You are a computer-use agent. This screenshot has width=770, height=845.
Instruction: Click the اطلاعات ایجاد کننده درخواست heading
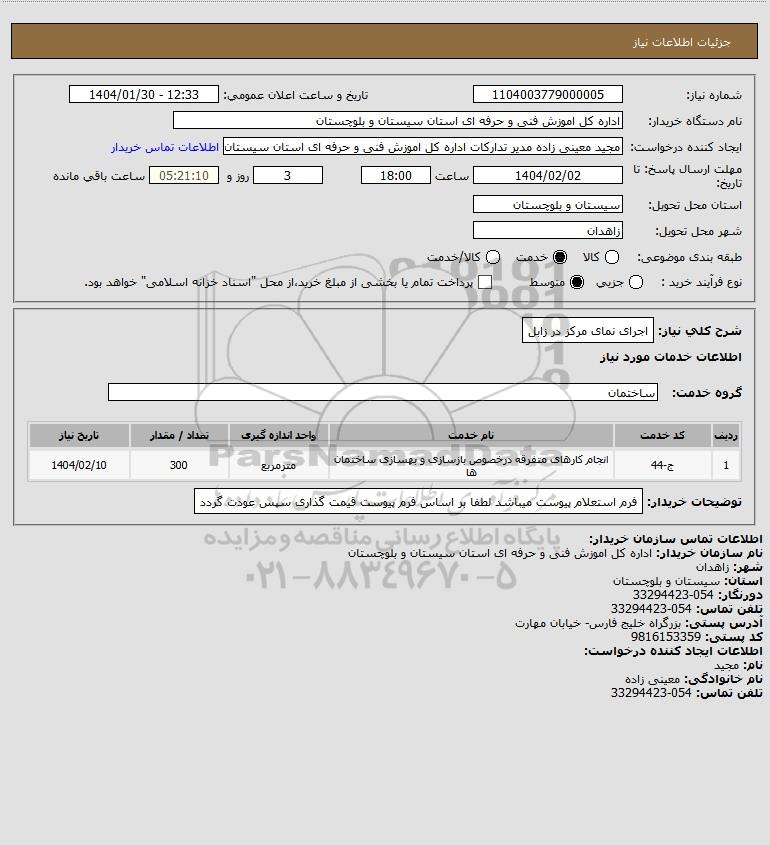[674, 651]
